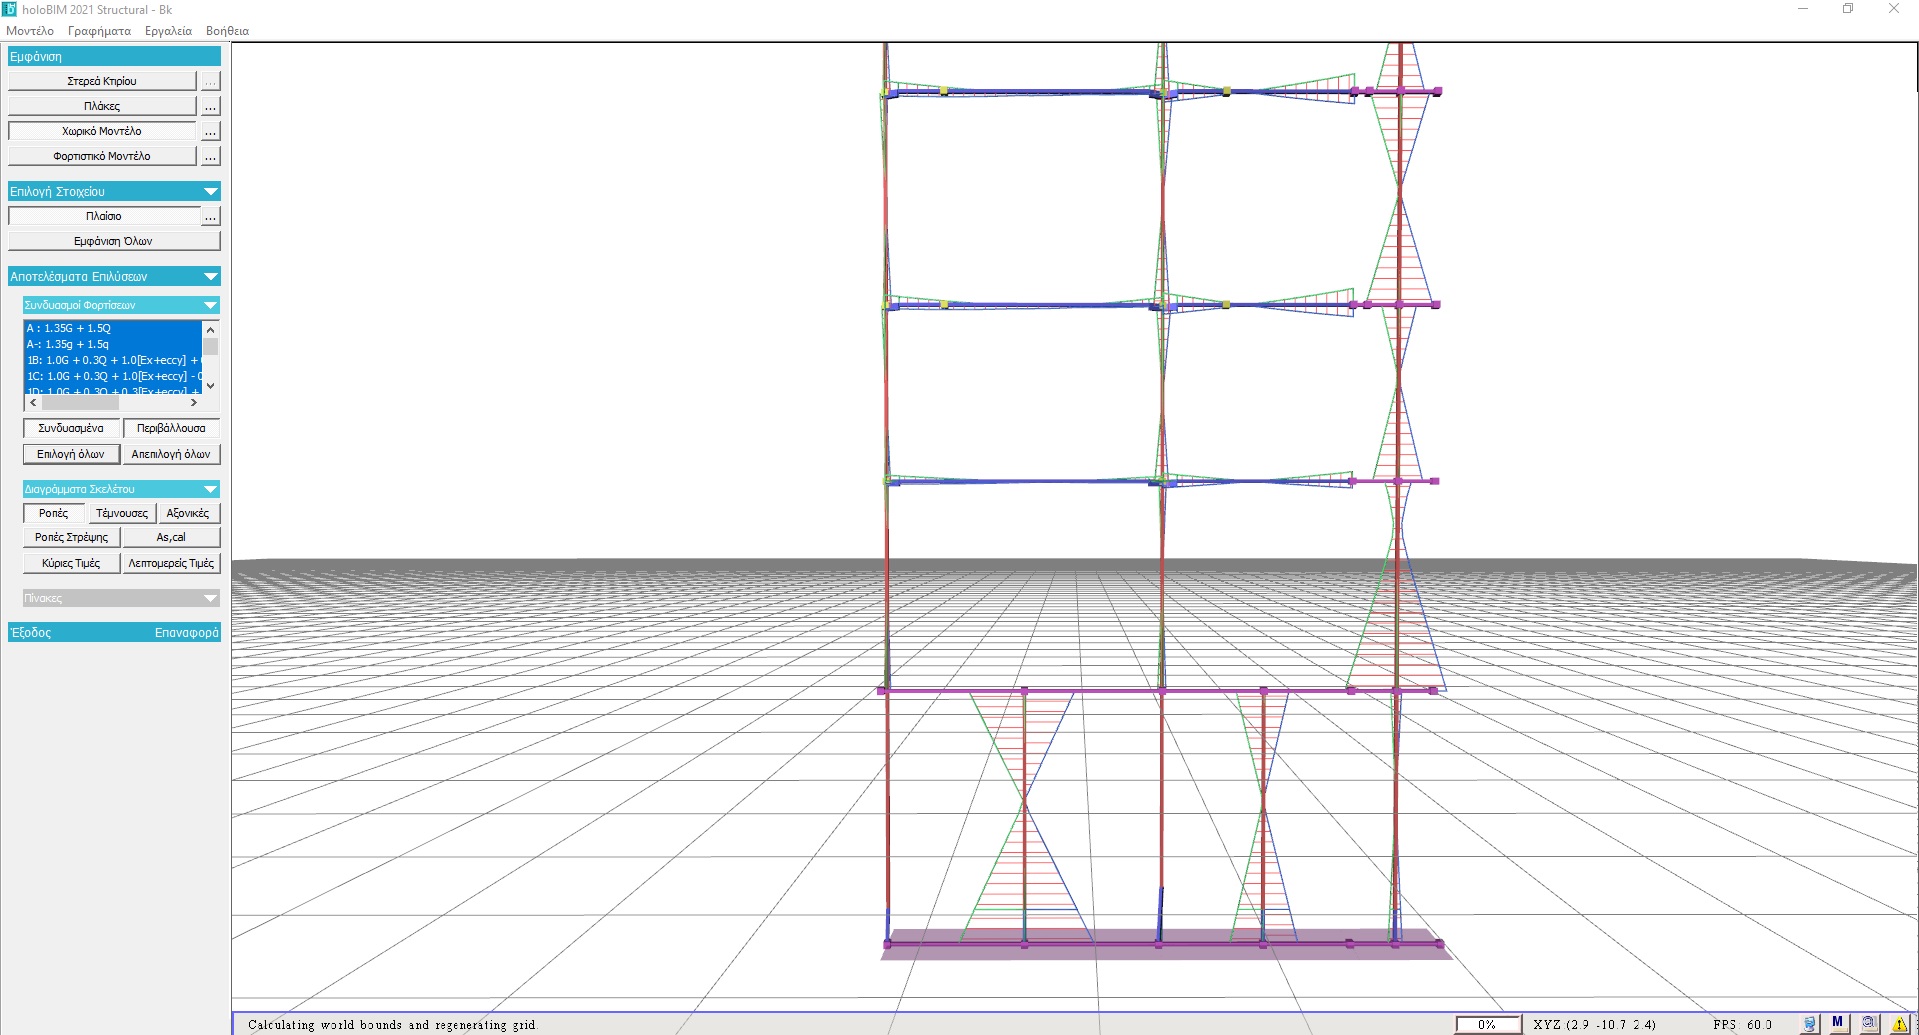
Task: Click the 0% progress bar
Action: (1487, 1024)
